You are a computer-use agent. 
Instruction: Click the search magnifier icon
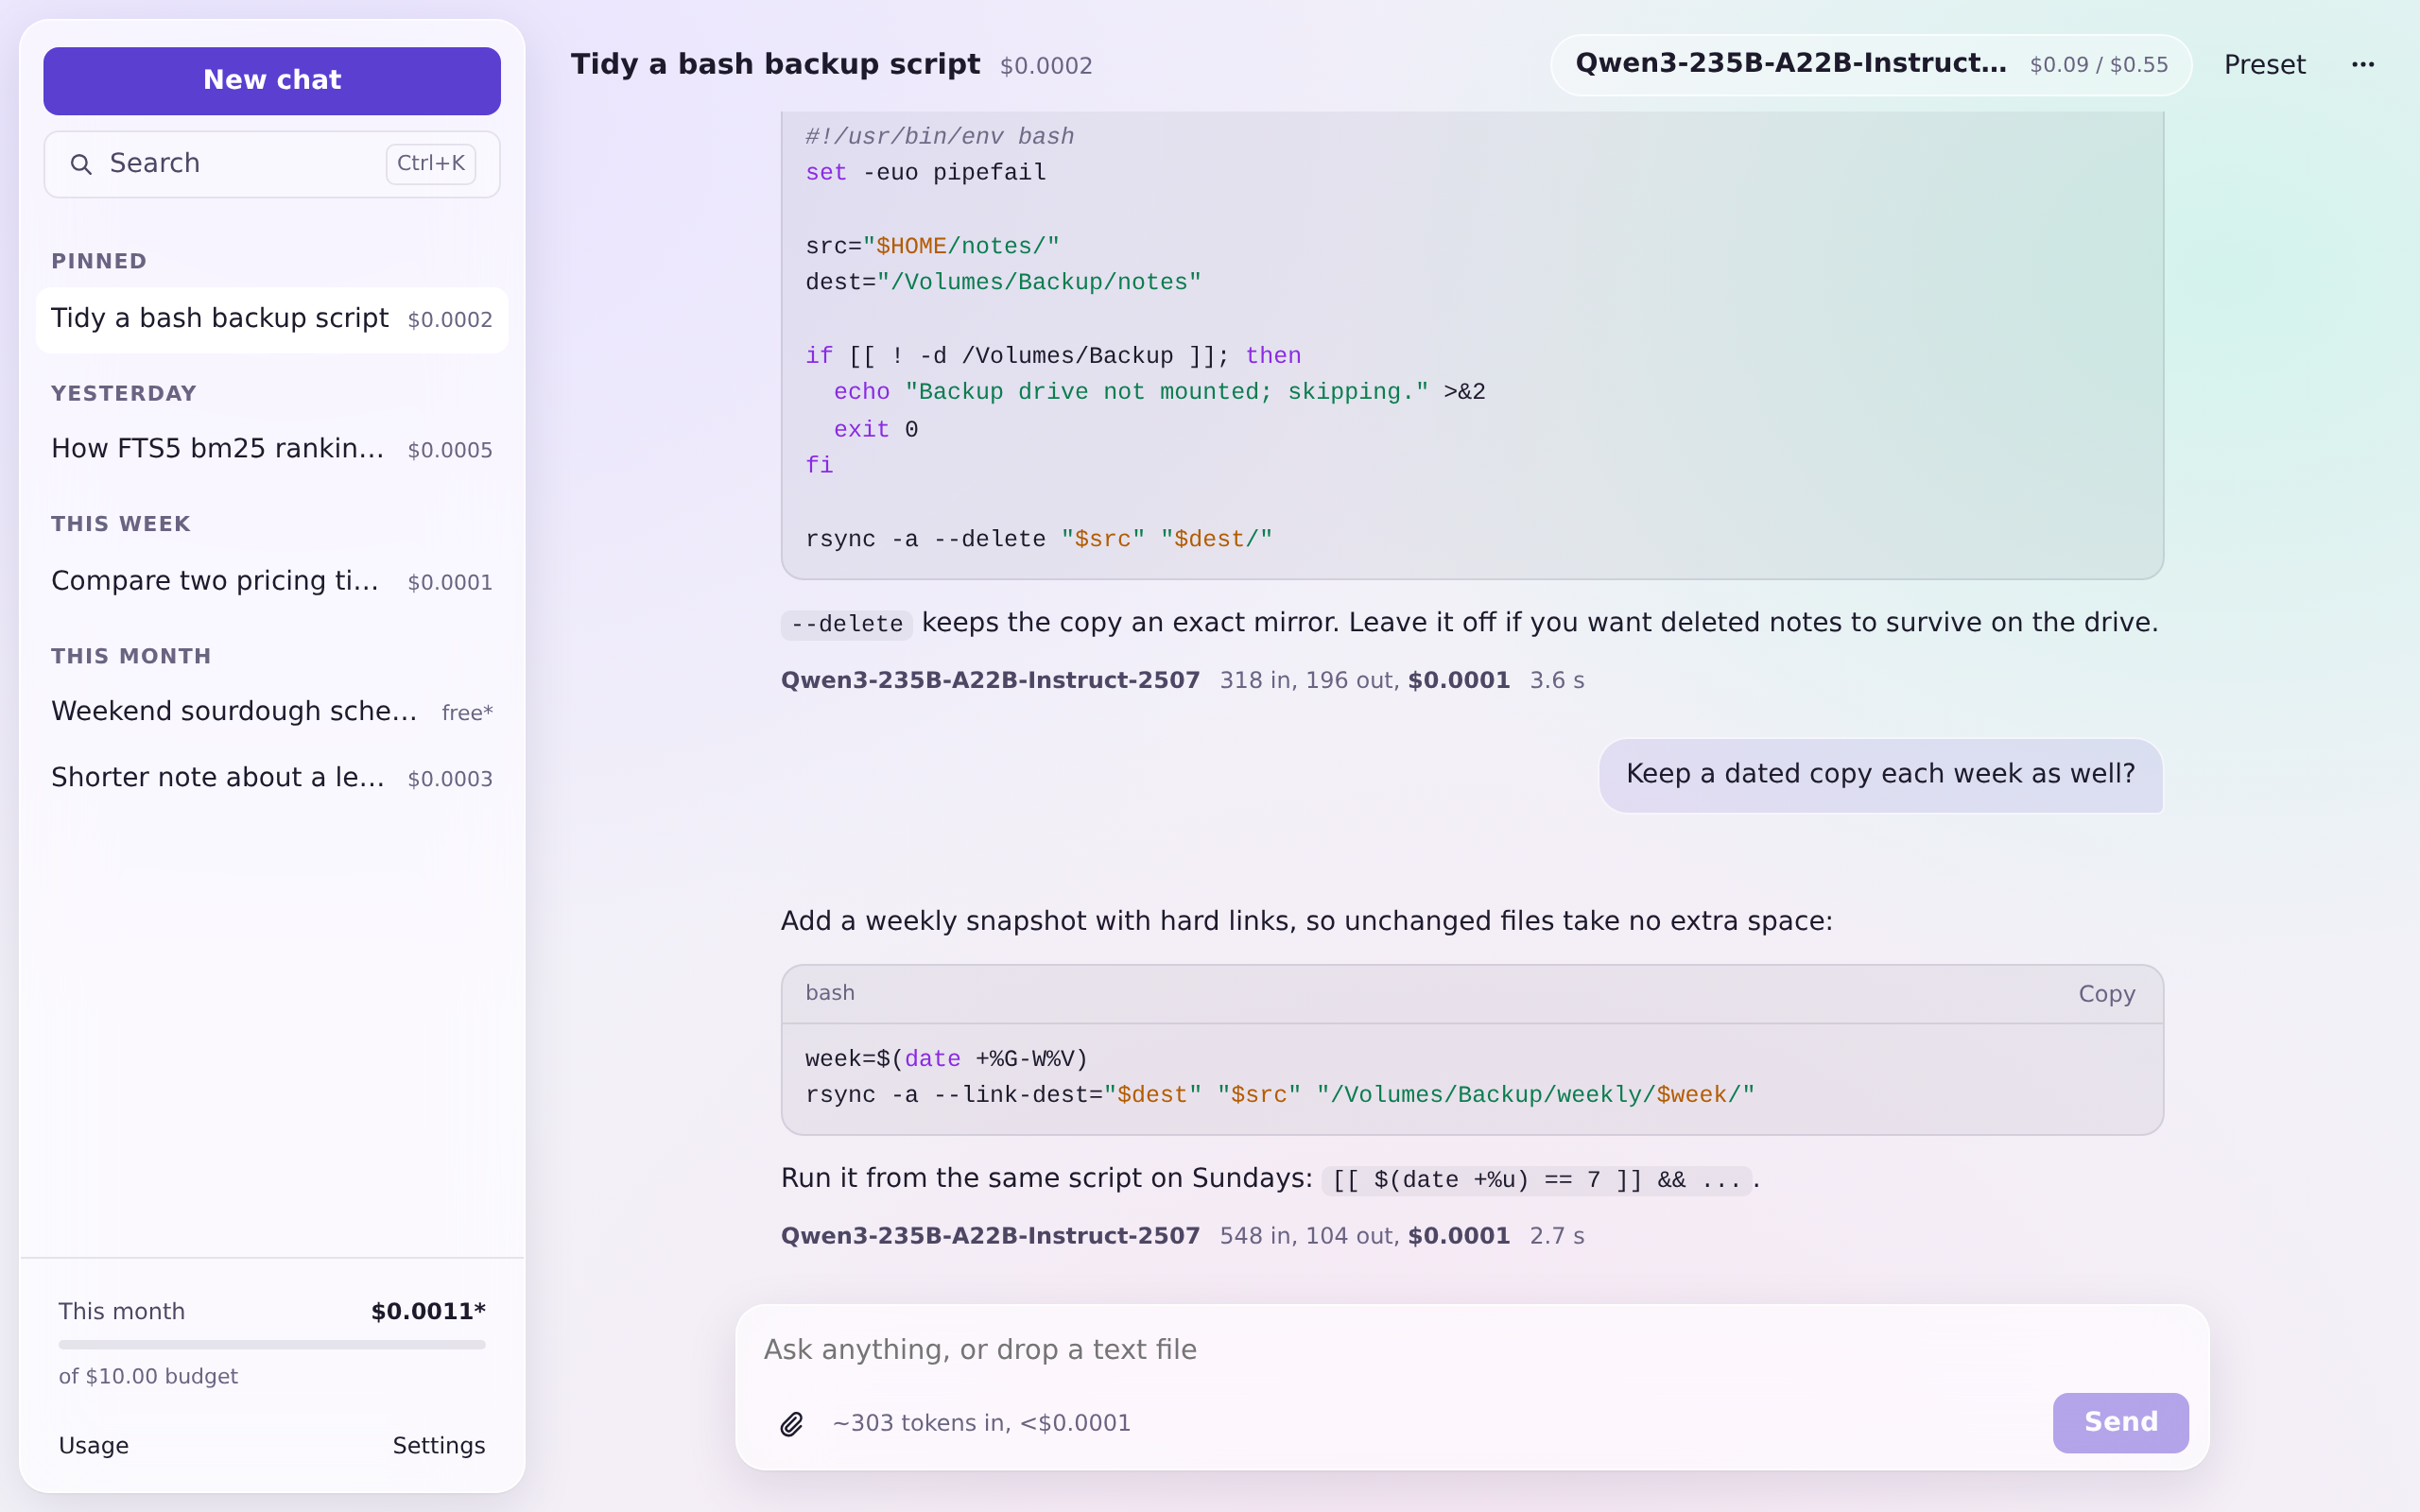click(81, 164)
